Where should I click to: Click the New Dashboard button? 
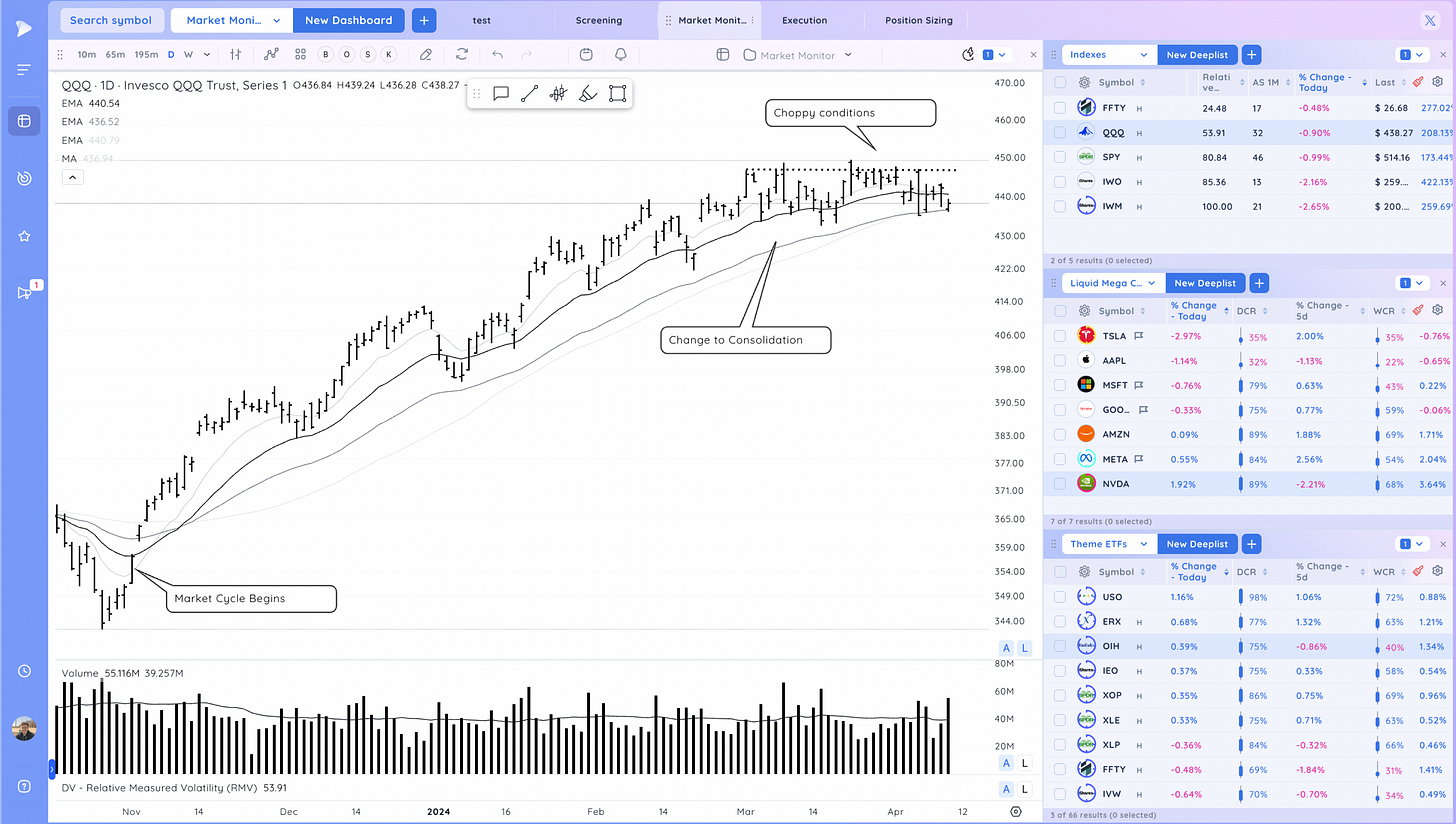349,20
